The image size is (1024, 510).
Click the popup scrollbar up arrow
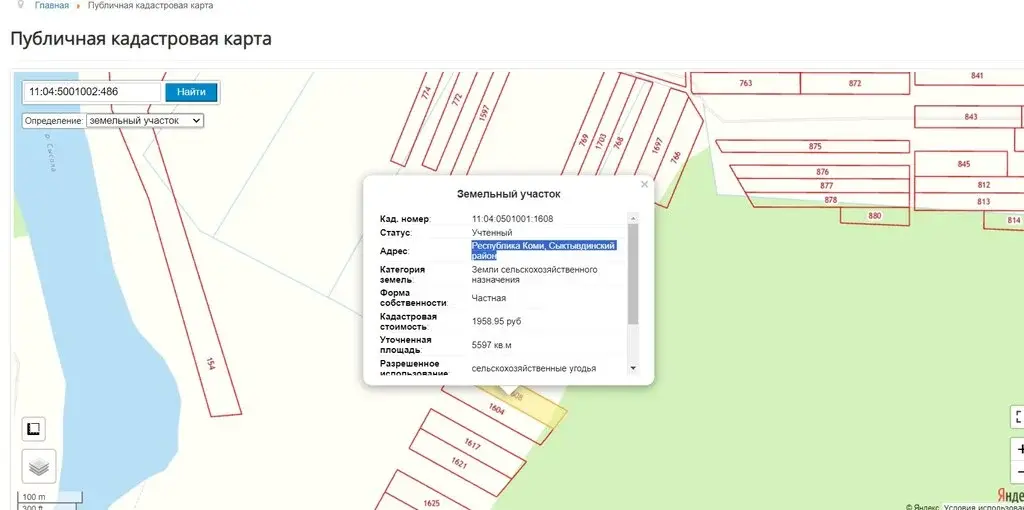pos(632,218)
